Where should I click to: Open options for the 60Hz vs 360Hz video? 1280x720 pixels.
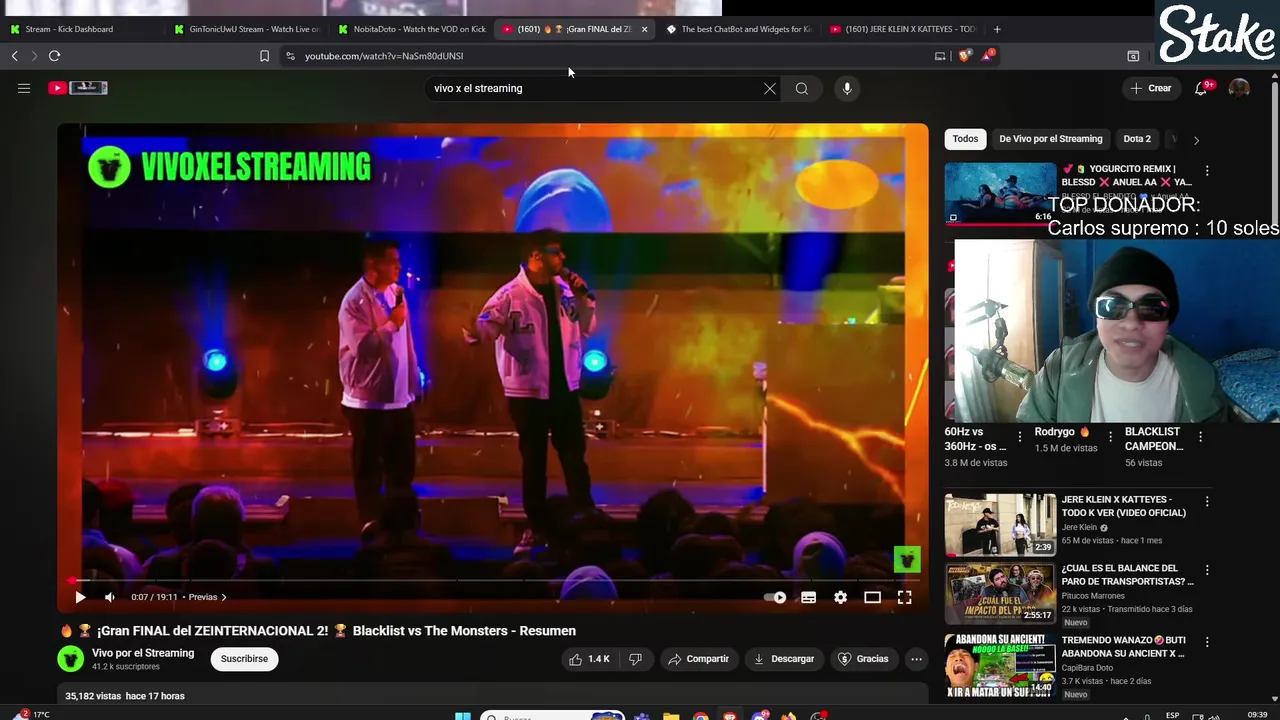pos(1020,436)
